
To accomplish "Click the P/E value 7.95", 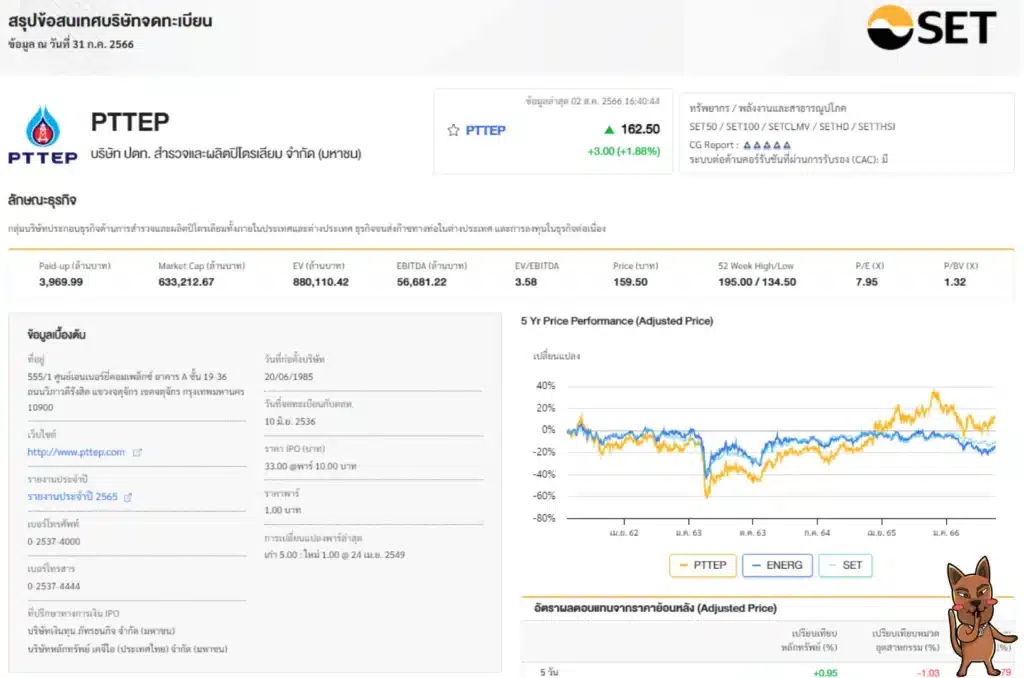I will [866, 282].
